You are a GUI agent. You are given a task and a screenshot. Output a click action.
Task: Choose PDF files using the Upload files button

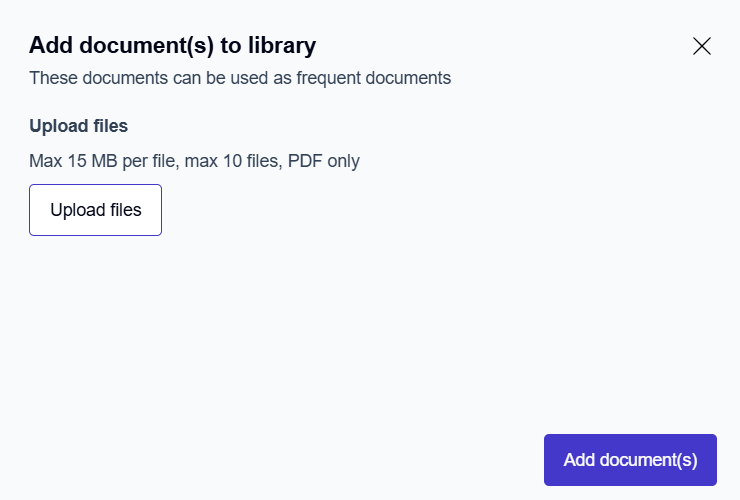tap(96, 210)
